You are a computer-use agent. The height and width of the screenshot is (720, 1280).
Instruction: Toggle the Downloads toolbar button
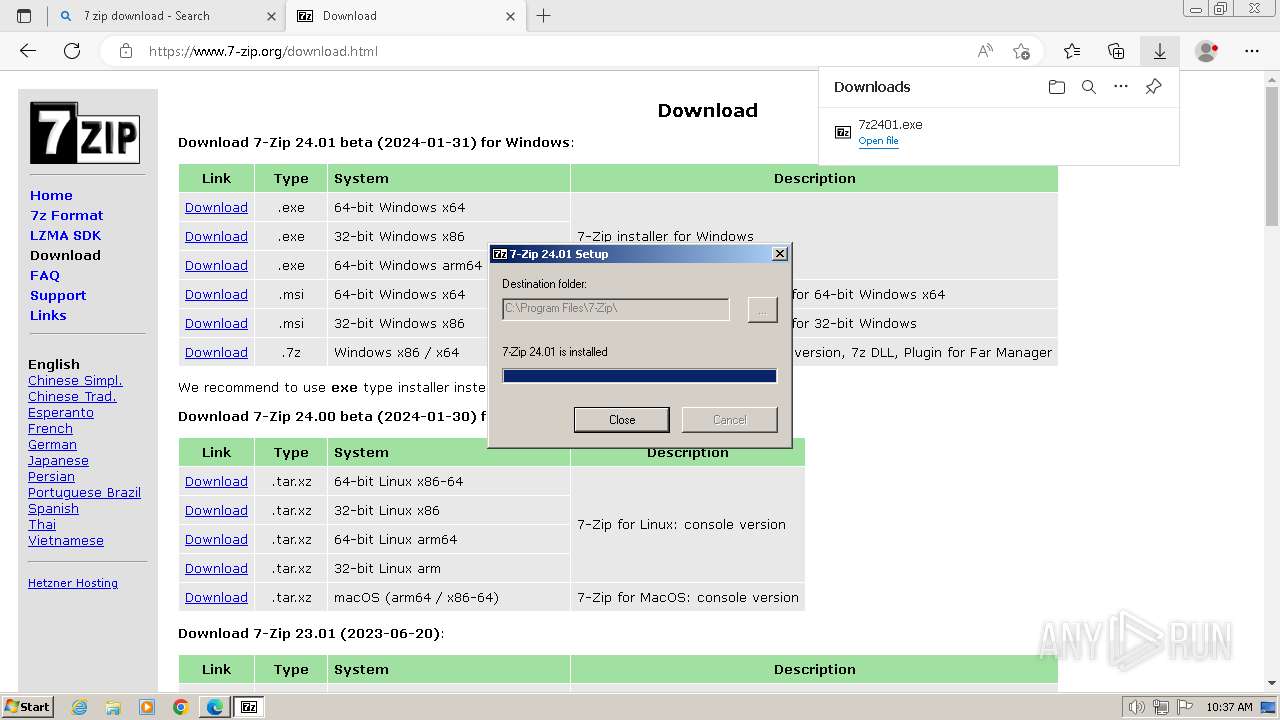1160,51
